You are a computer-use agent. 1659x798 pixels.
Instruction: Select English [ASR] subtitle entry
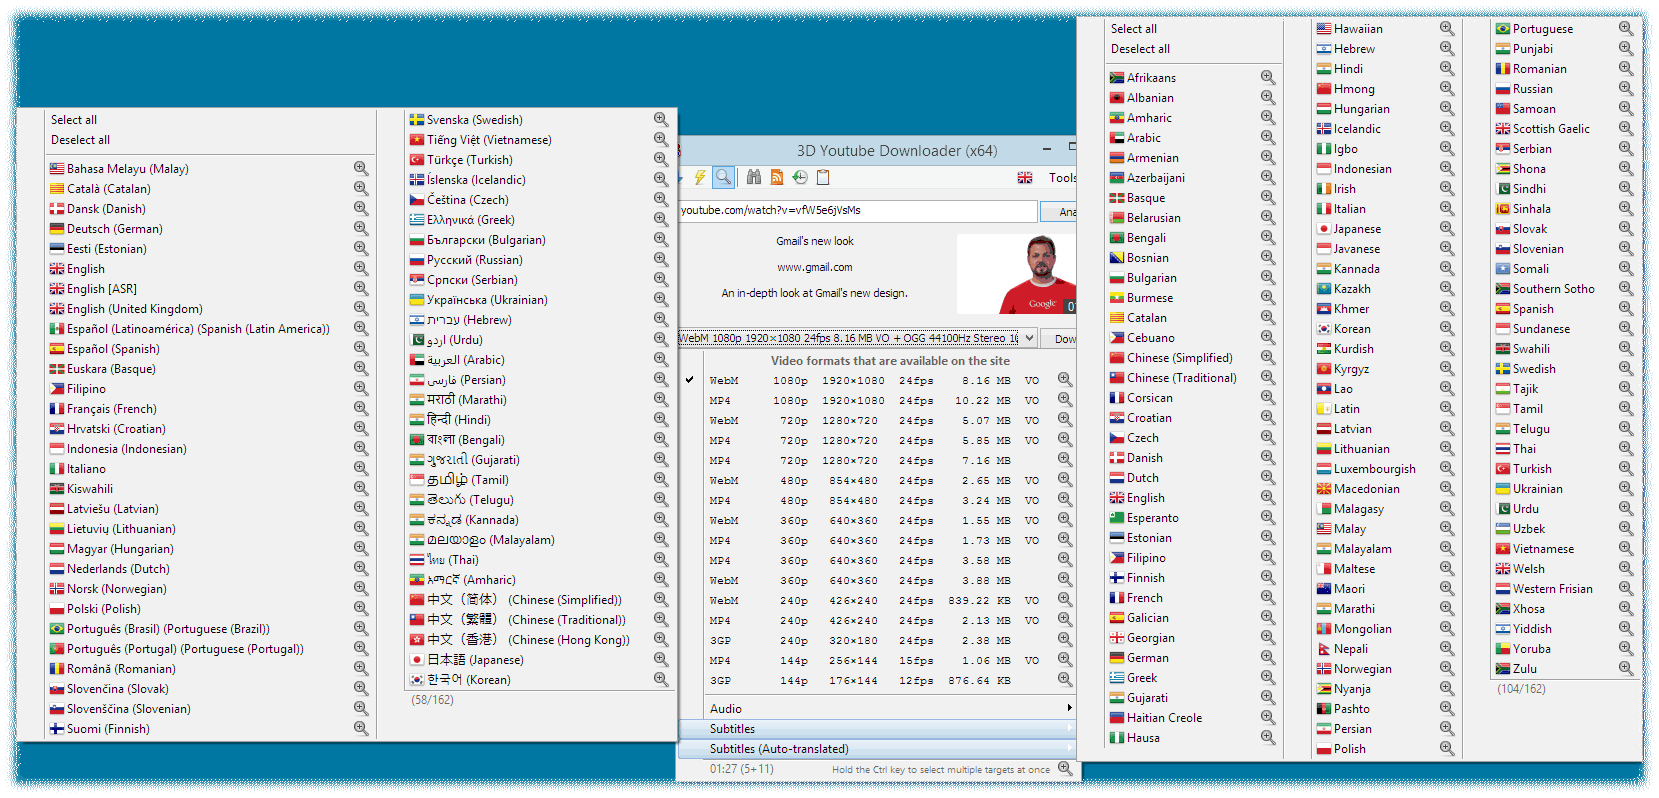(209, 289)
